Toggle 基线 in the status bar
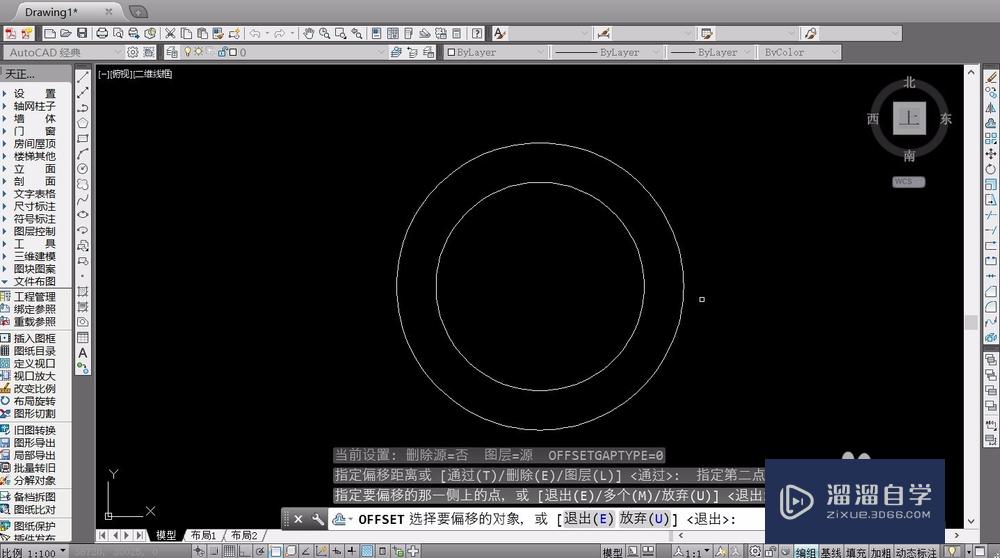Viewport: 1000px width, 558px height. pos(831,552)
